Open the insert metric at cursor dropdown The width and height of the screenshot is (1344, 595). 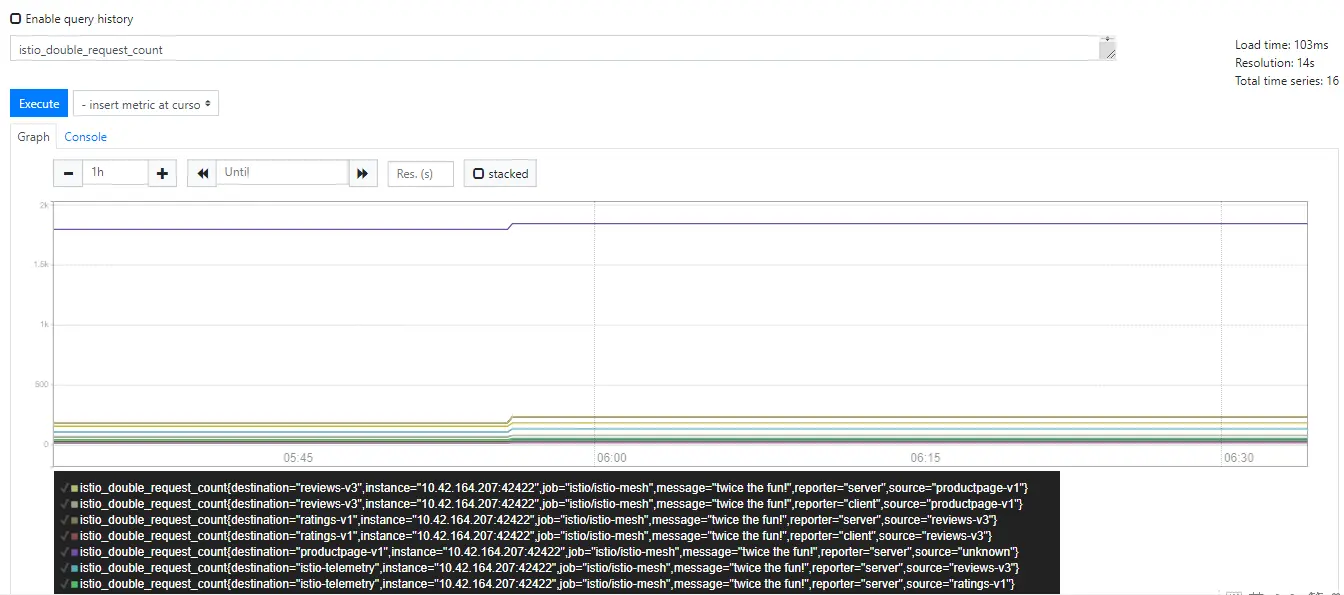[146, 104]
